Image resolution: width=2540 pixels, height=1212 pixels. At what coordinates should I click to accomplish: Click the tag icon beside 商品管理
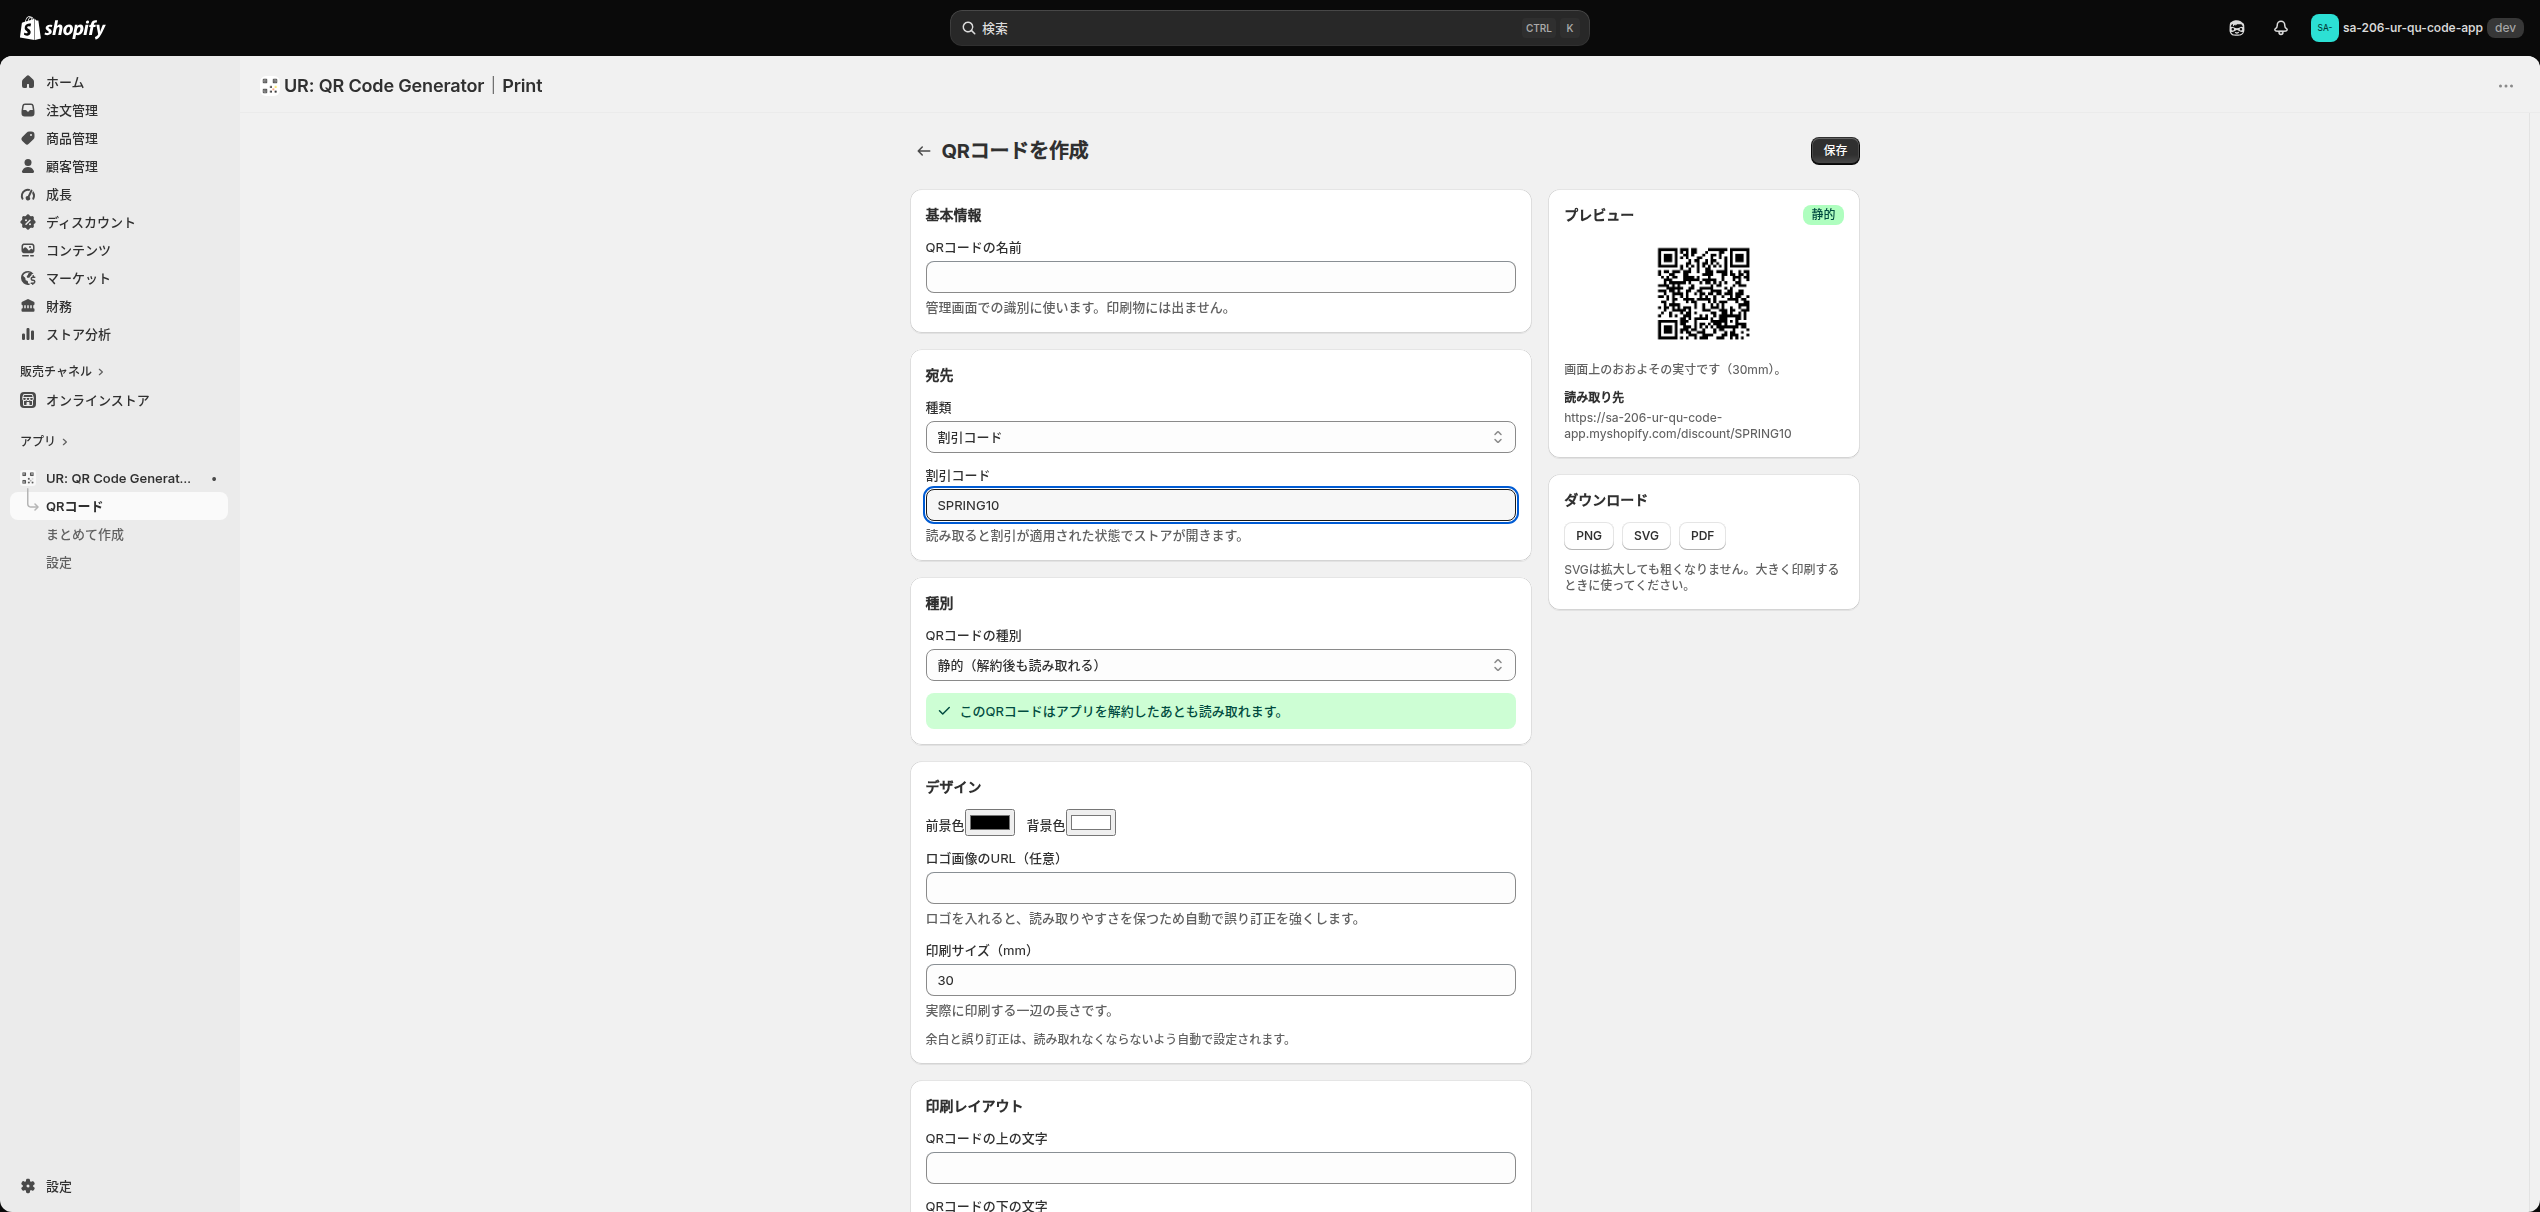(x=28, y=138)
